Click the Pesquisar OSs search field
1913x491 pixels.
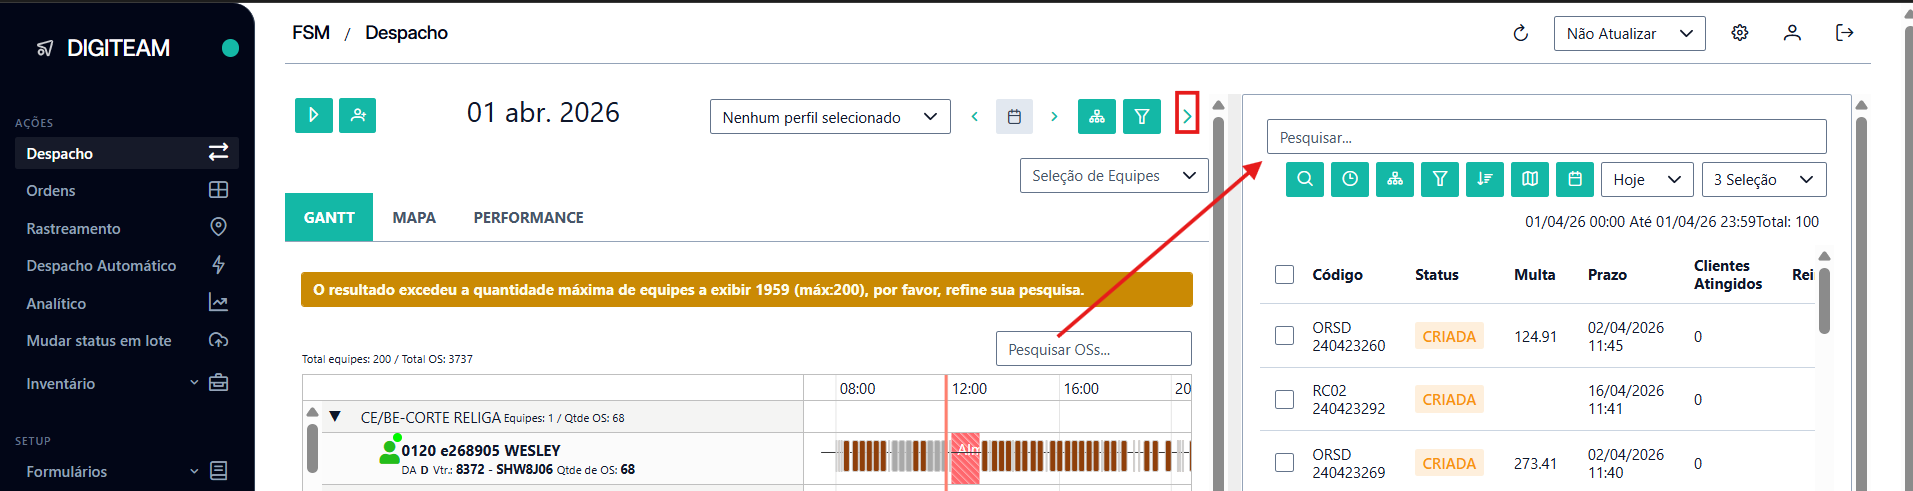point(1093,349)
